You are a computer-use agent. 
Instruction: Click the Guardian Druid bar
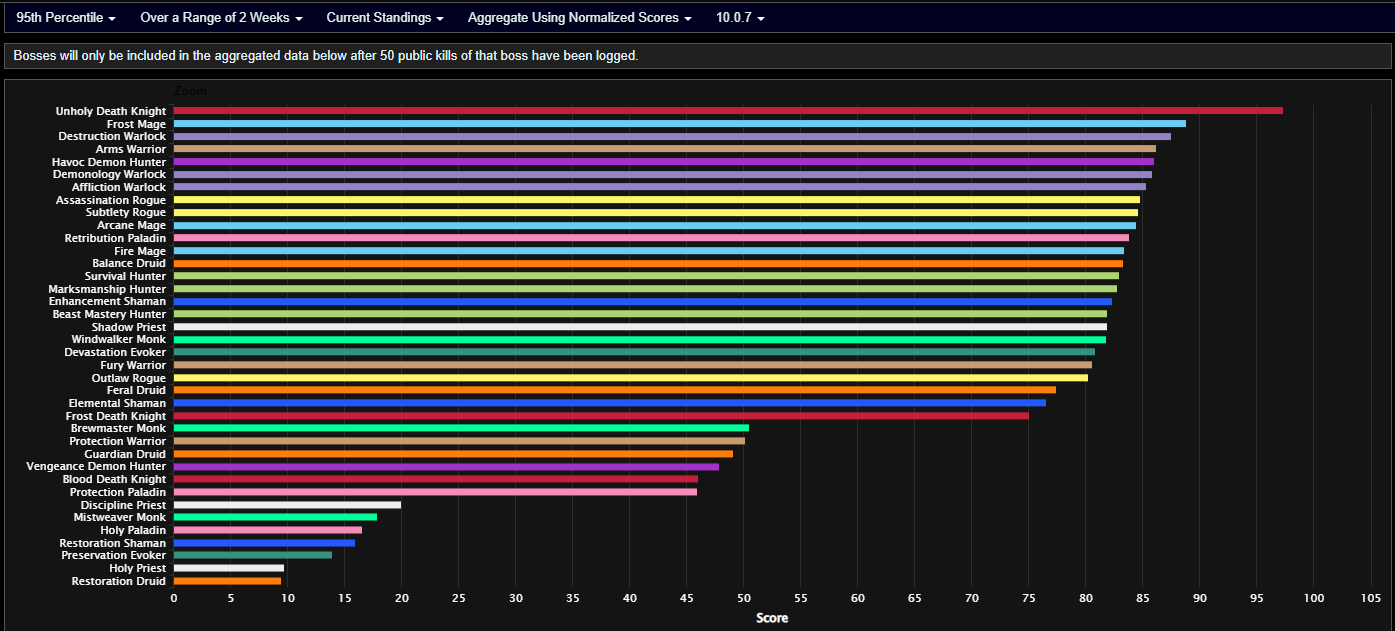pyautogui.click(x=453, y=454)
